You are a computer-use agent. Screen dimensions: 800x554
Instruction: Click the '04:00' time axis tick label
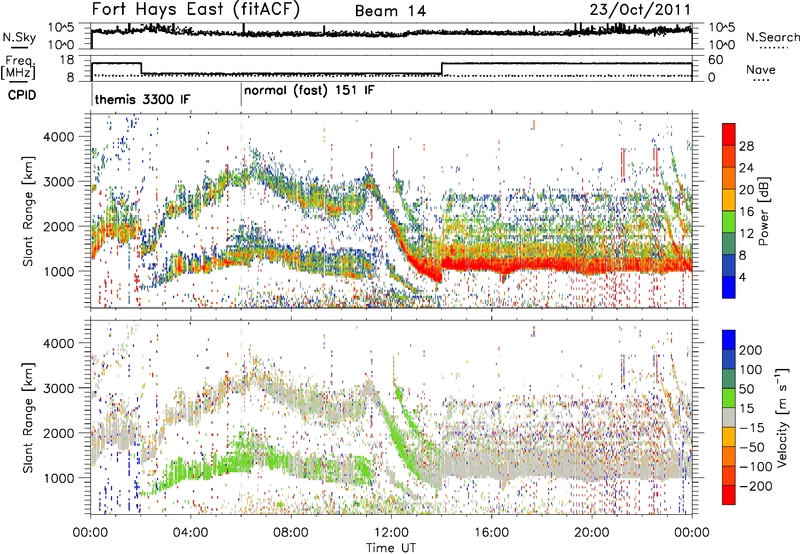(x=191, y=533)
